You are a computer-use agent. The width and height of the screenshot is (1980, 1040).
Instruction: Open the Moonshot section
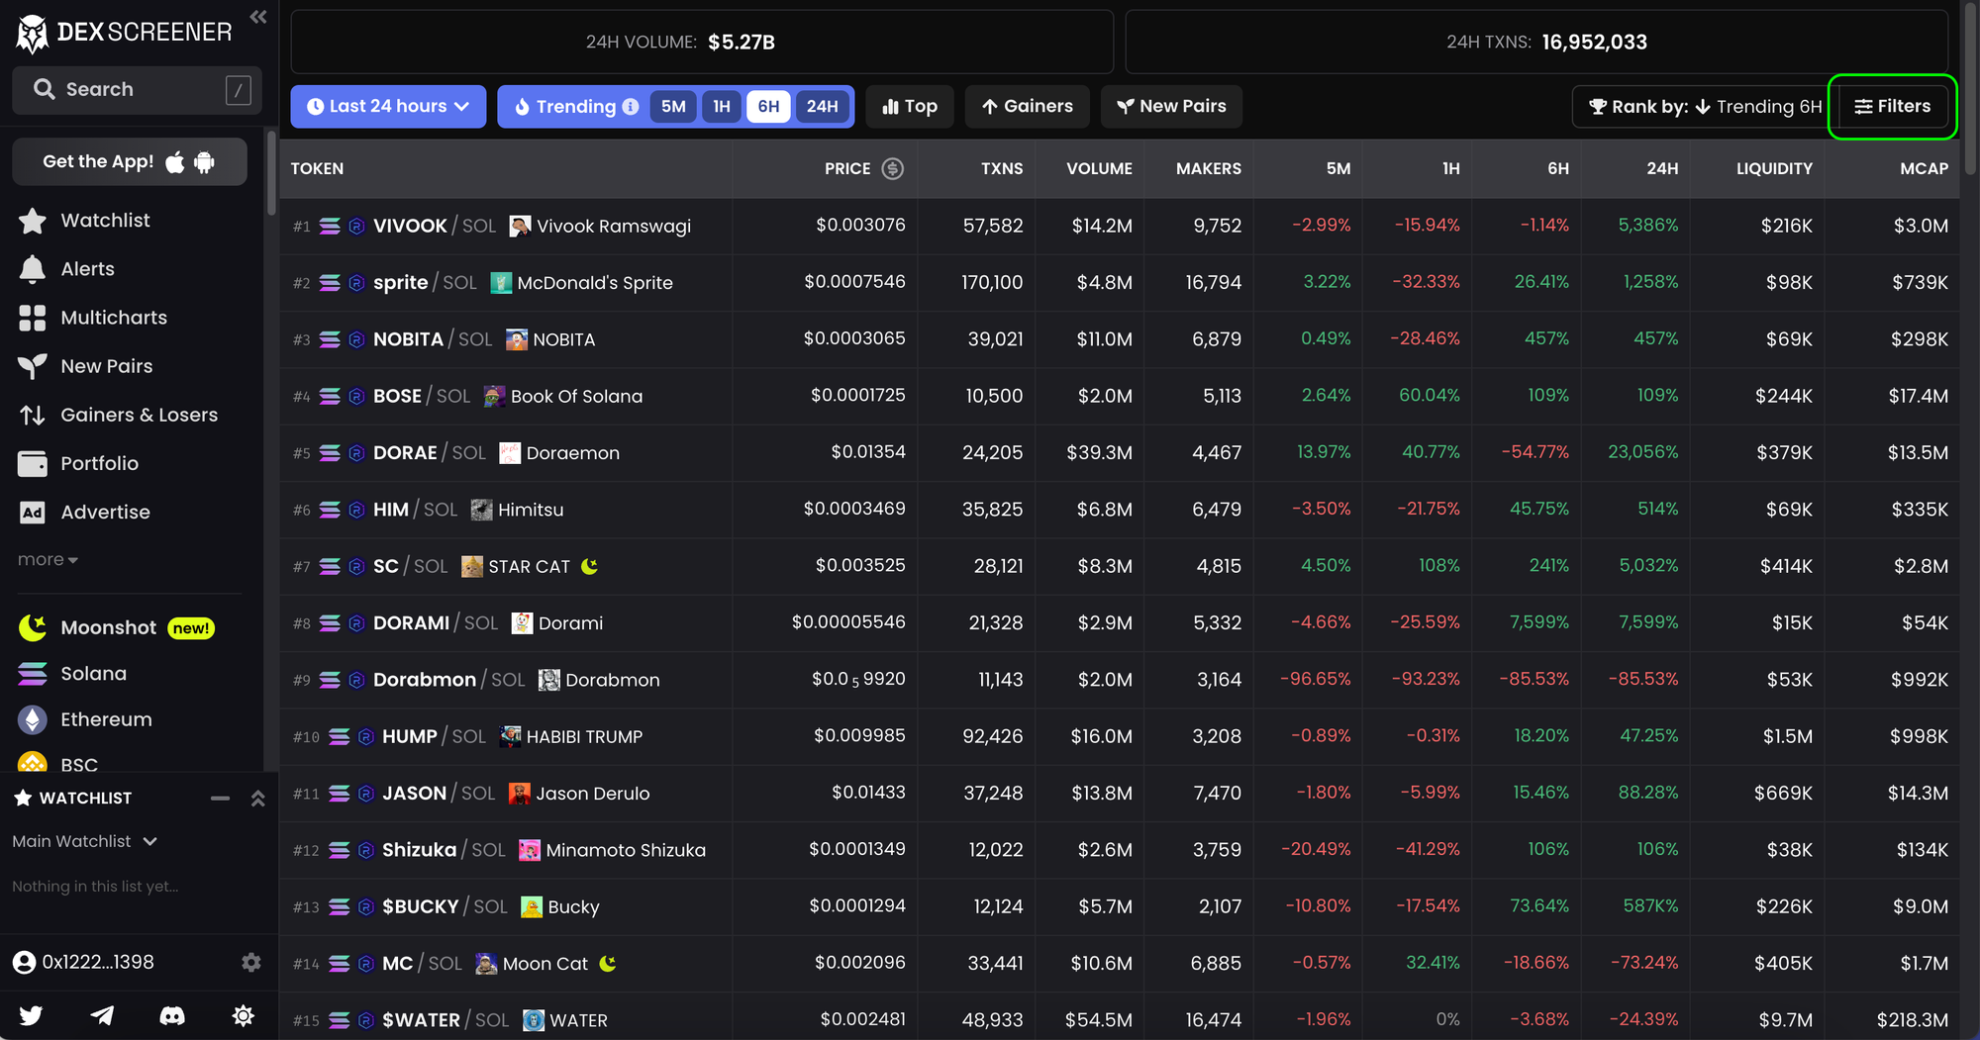point(110,627)
